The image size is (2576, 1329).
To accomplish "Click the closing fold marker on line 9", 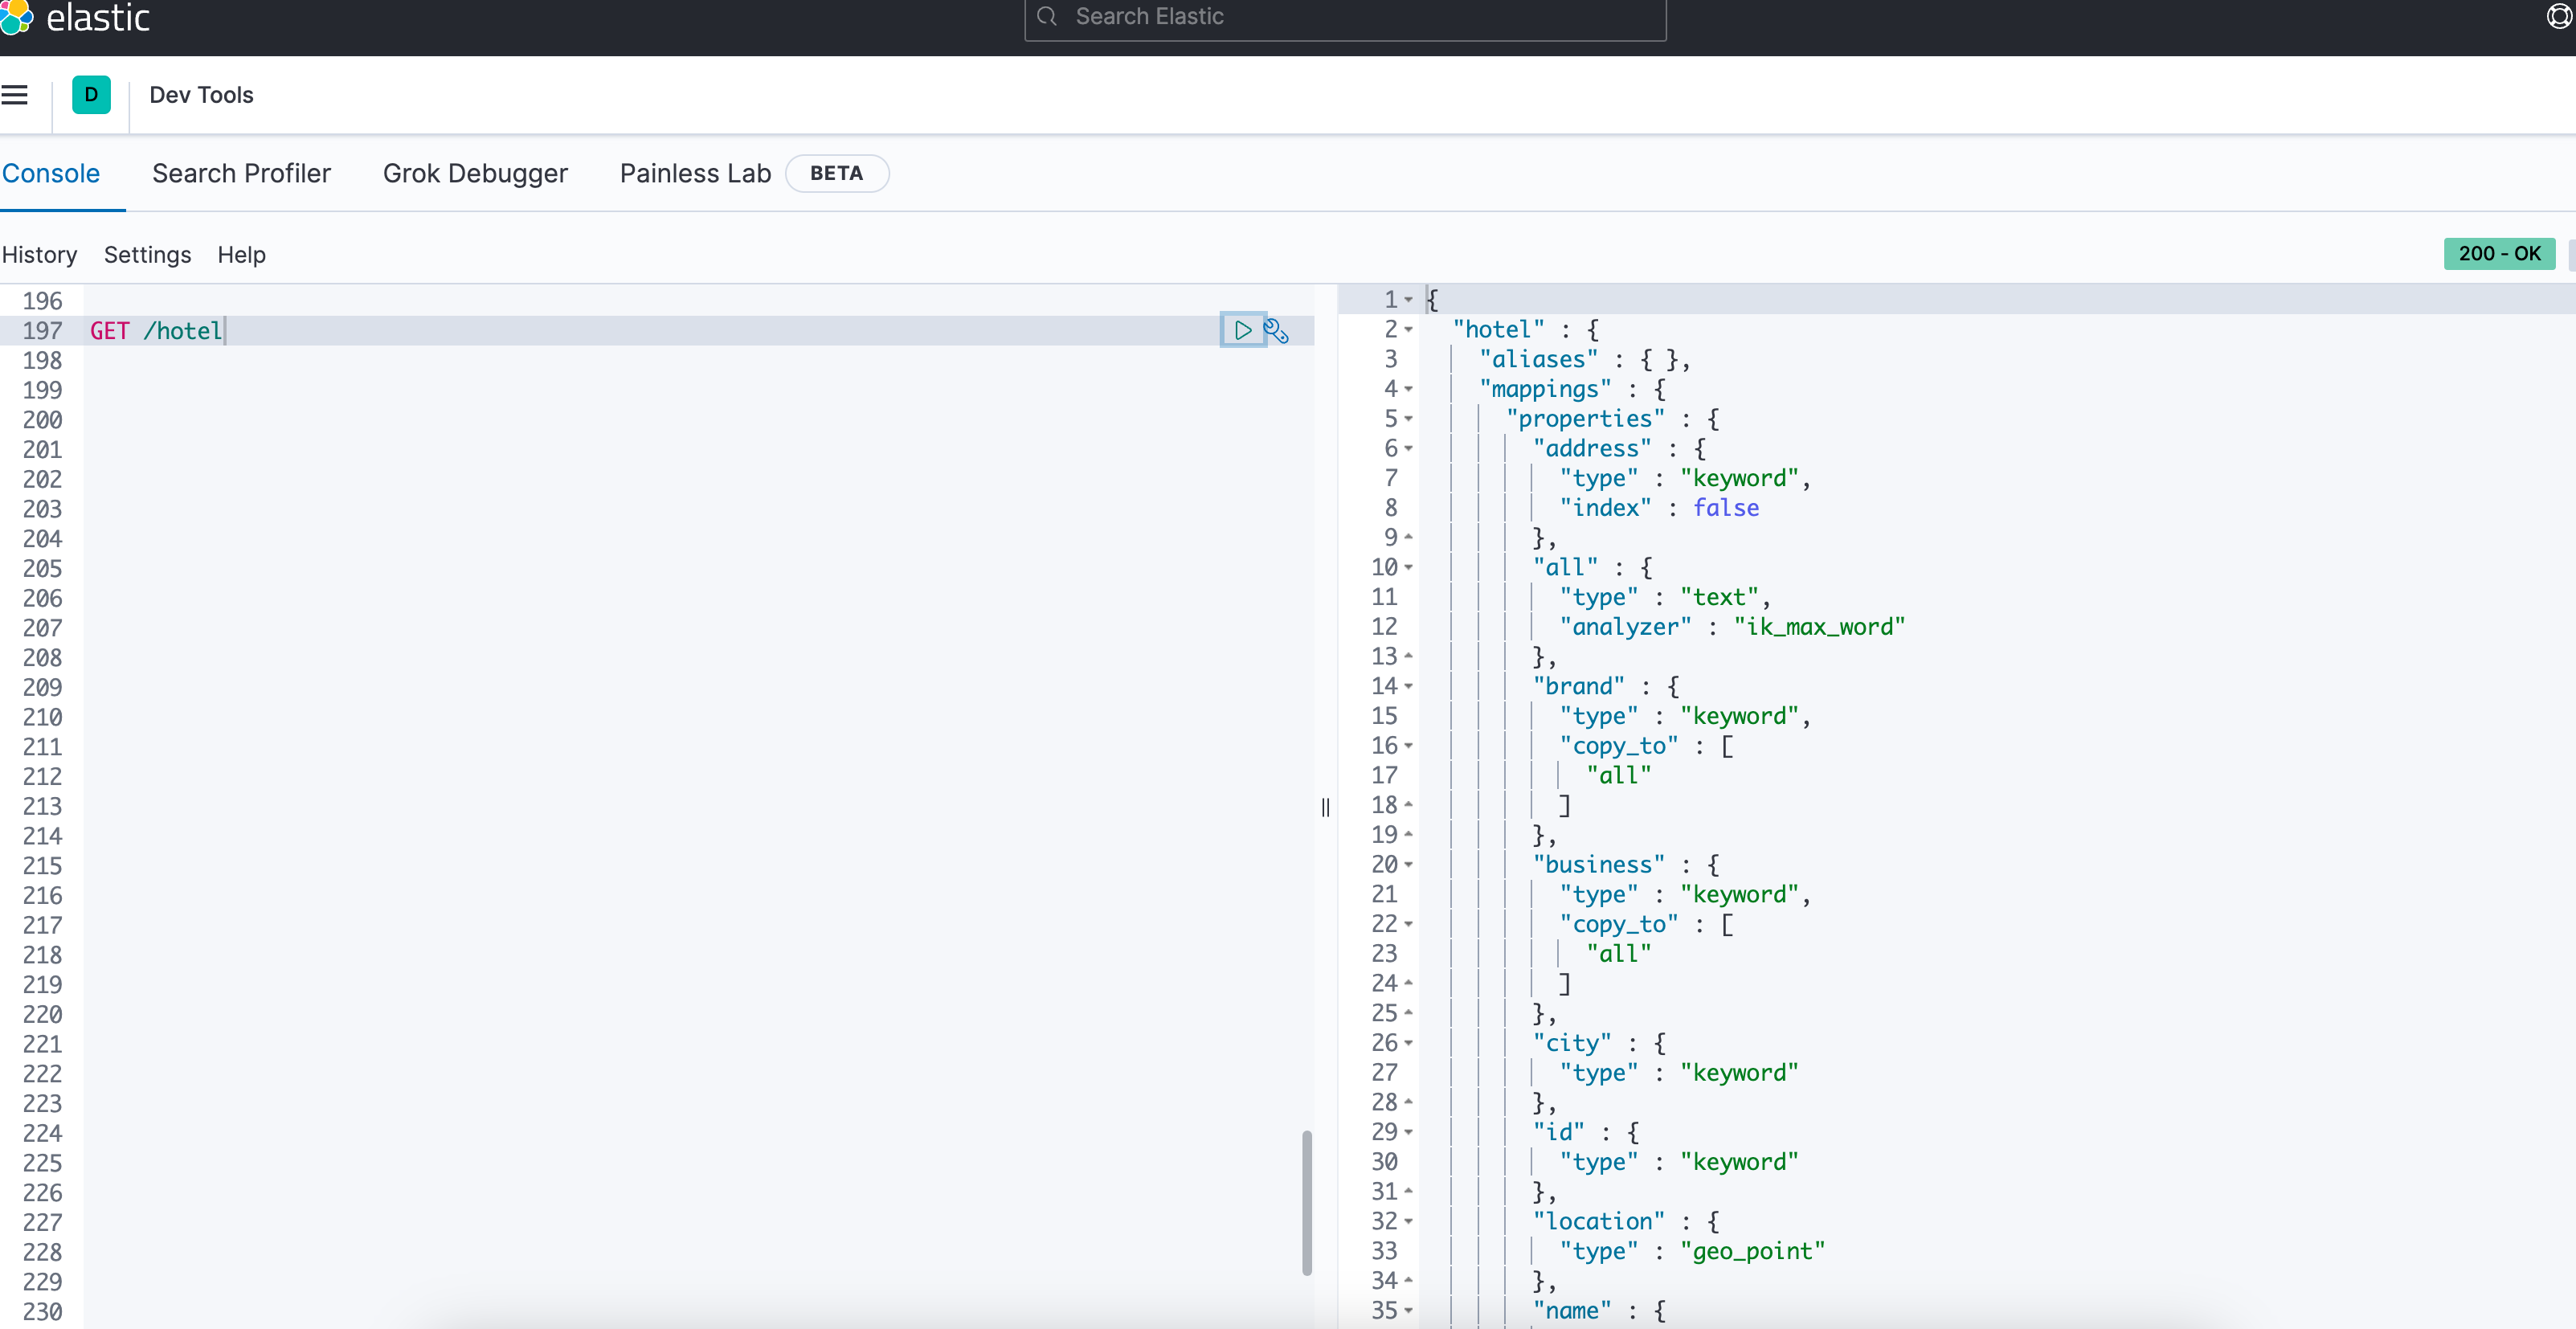I will coord(1408,538).
